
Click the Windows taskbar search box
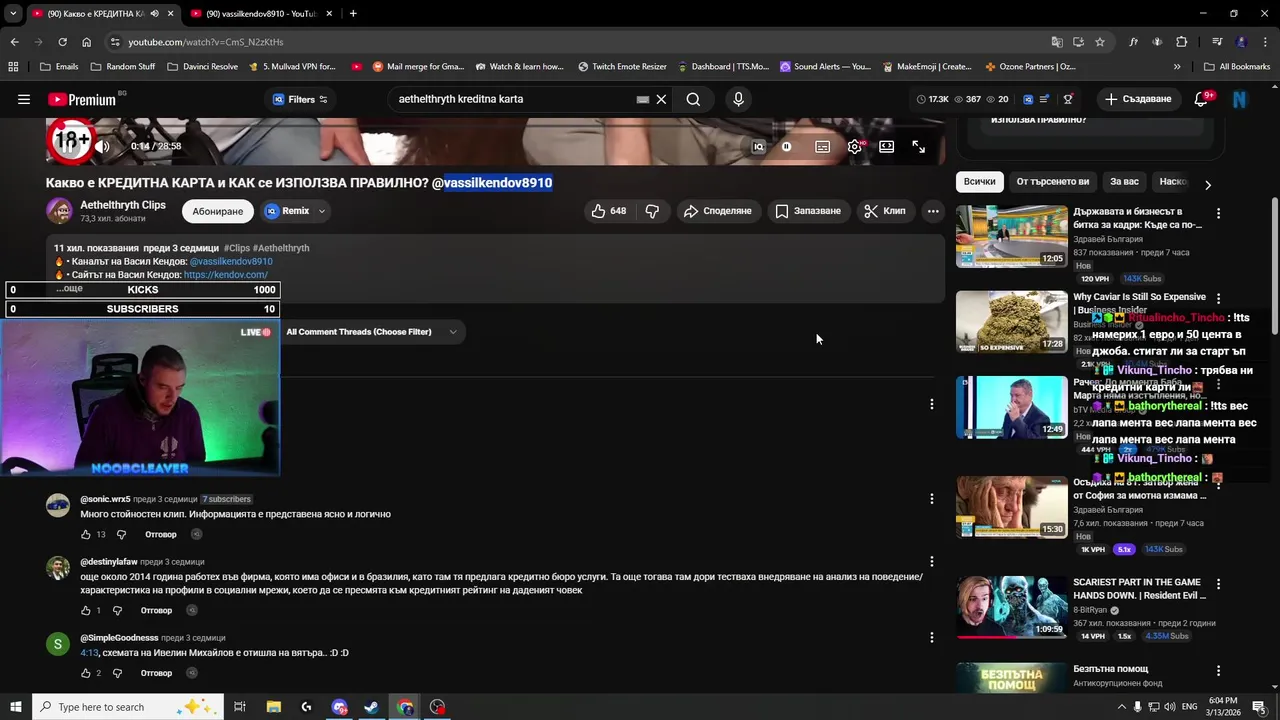coord(128,707)
